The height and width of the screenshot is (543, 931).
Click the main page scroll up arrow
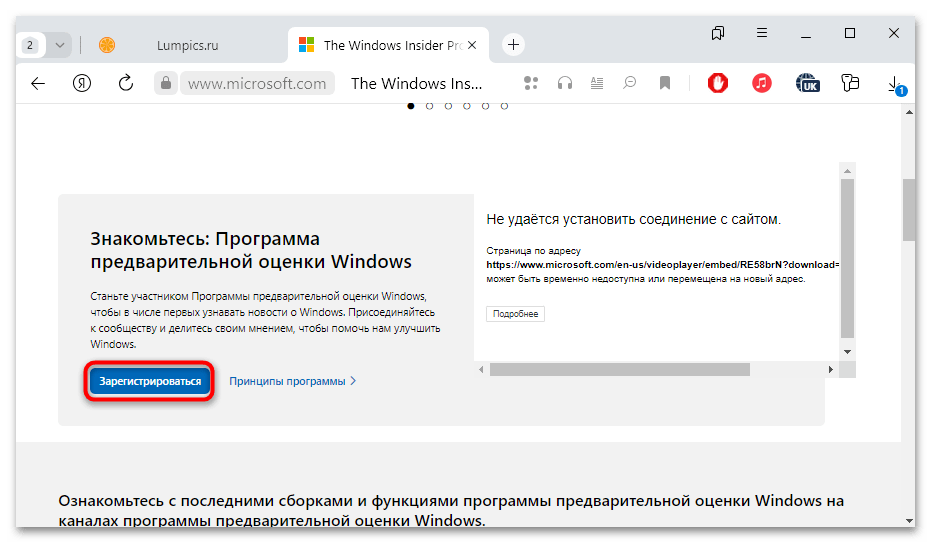[x=909, y=112]
